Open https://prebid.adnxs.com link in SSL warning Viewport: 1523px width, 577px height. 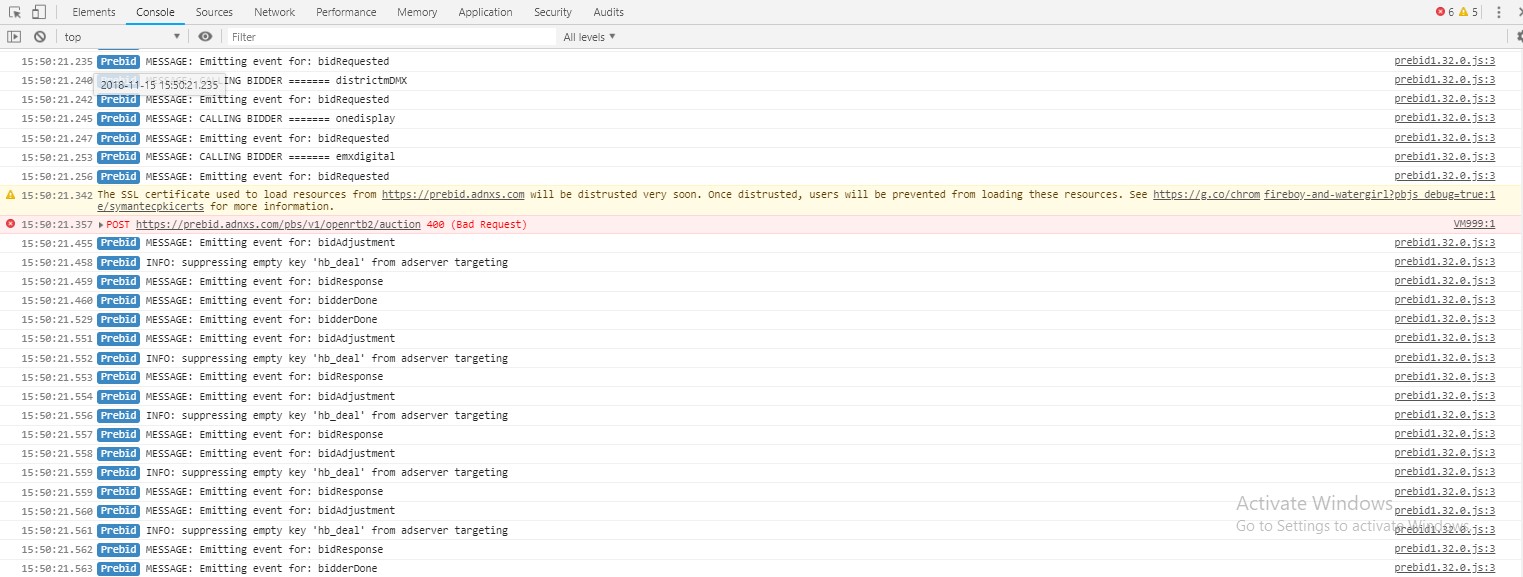(453, 194)
